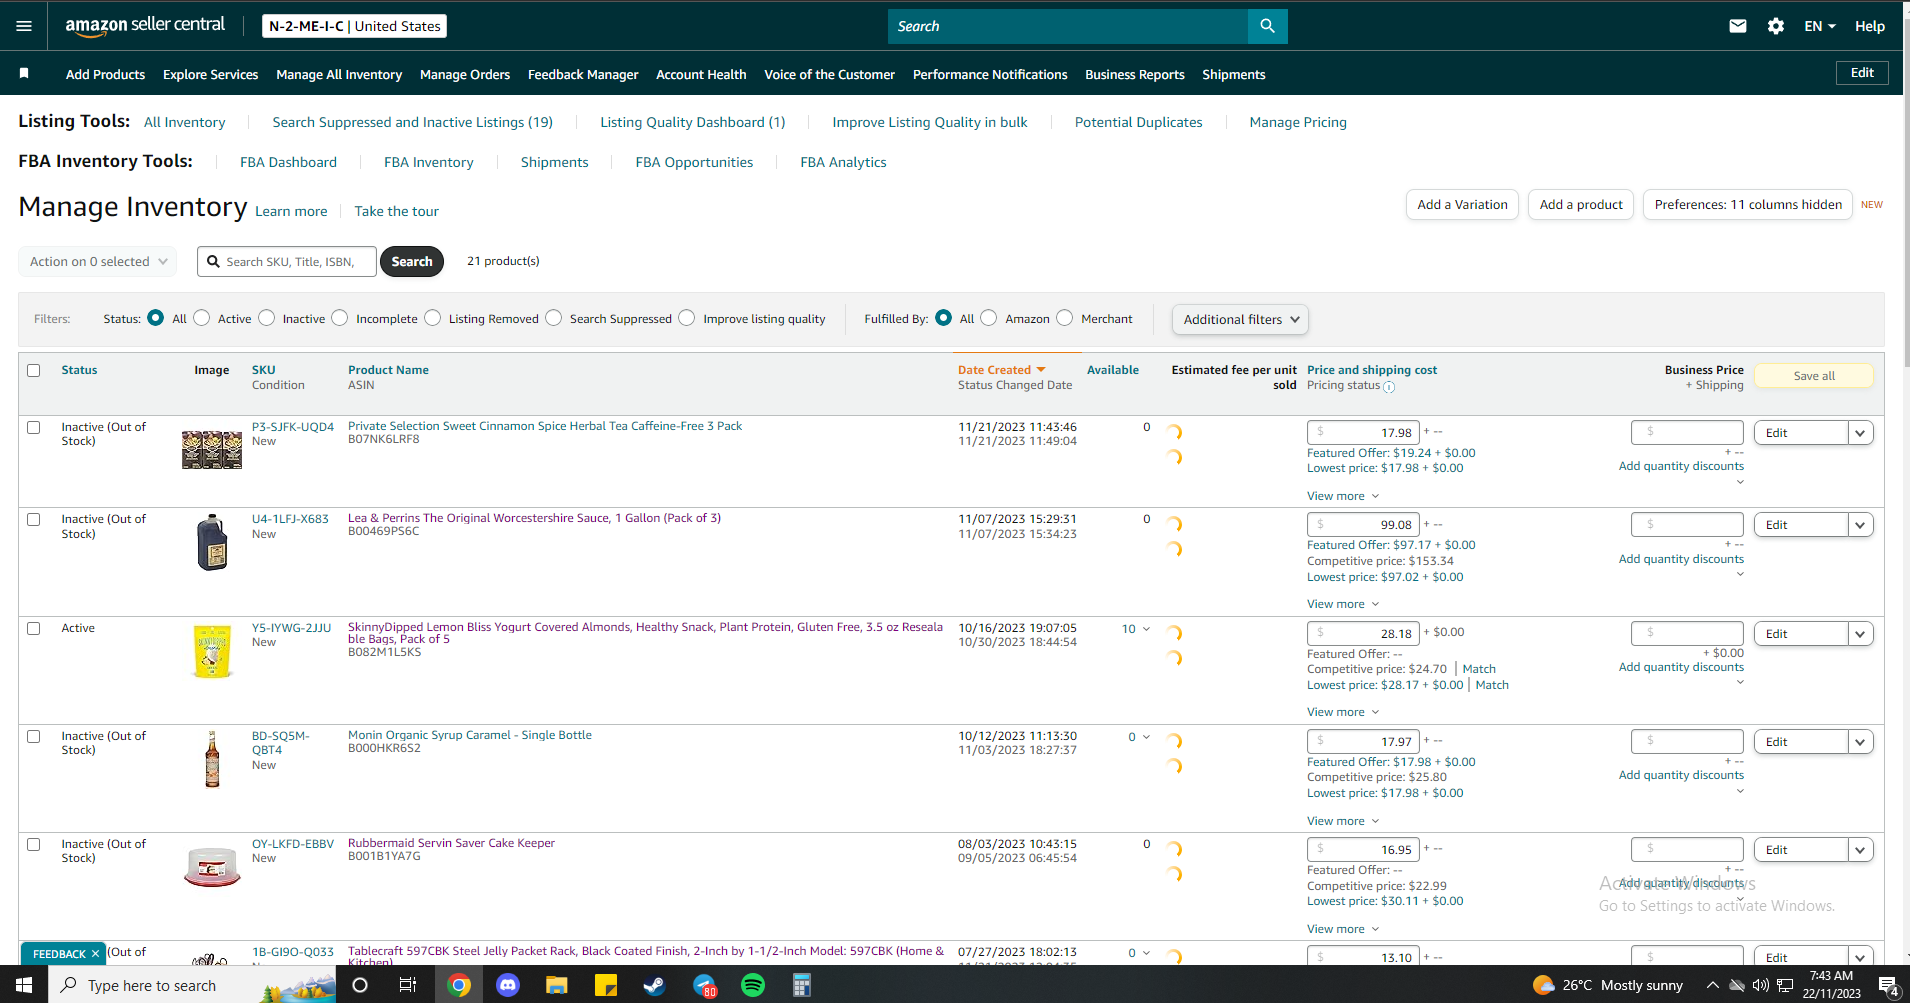Open Steam from the taskbar

coord(655,985)
